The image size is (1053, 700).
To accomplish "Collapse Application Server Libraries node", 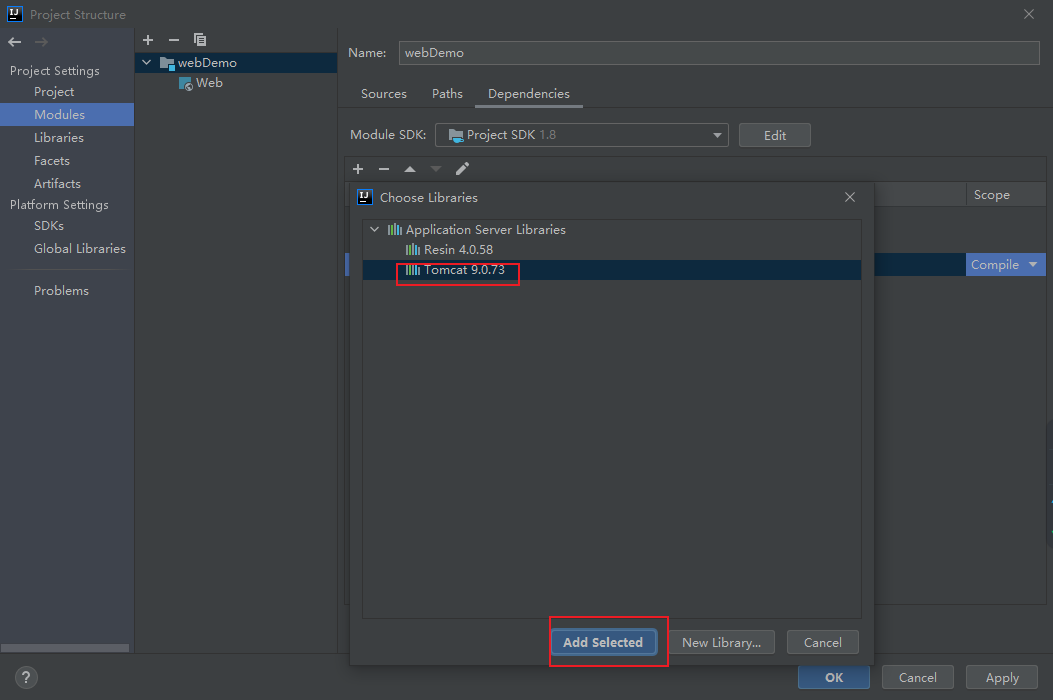I will click(375, 230).
